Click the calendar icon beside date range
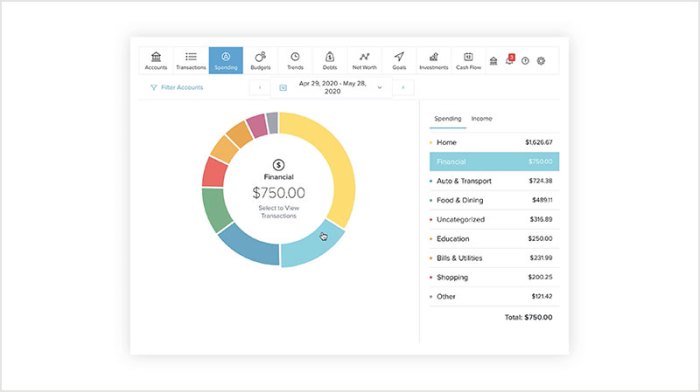This screenshot has width=700, height=392. tap(283, 88)
